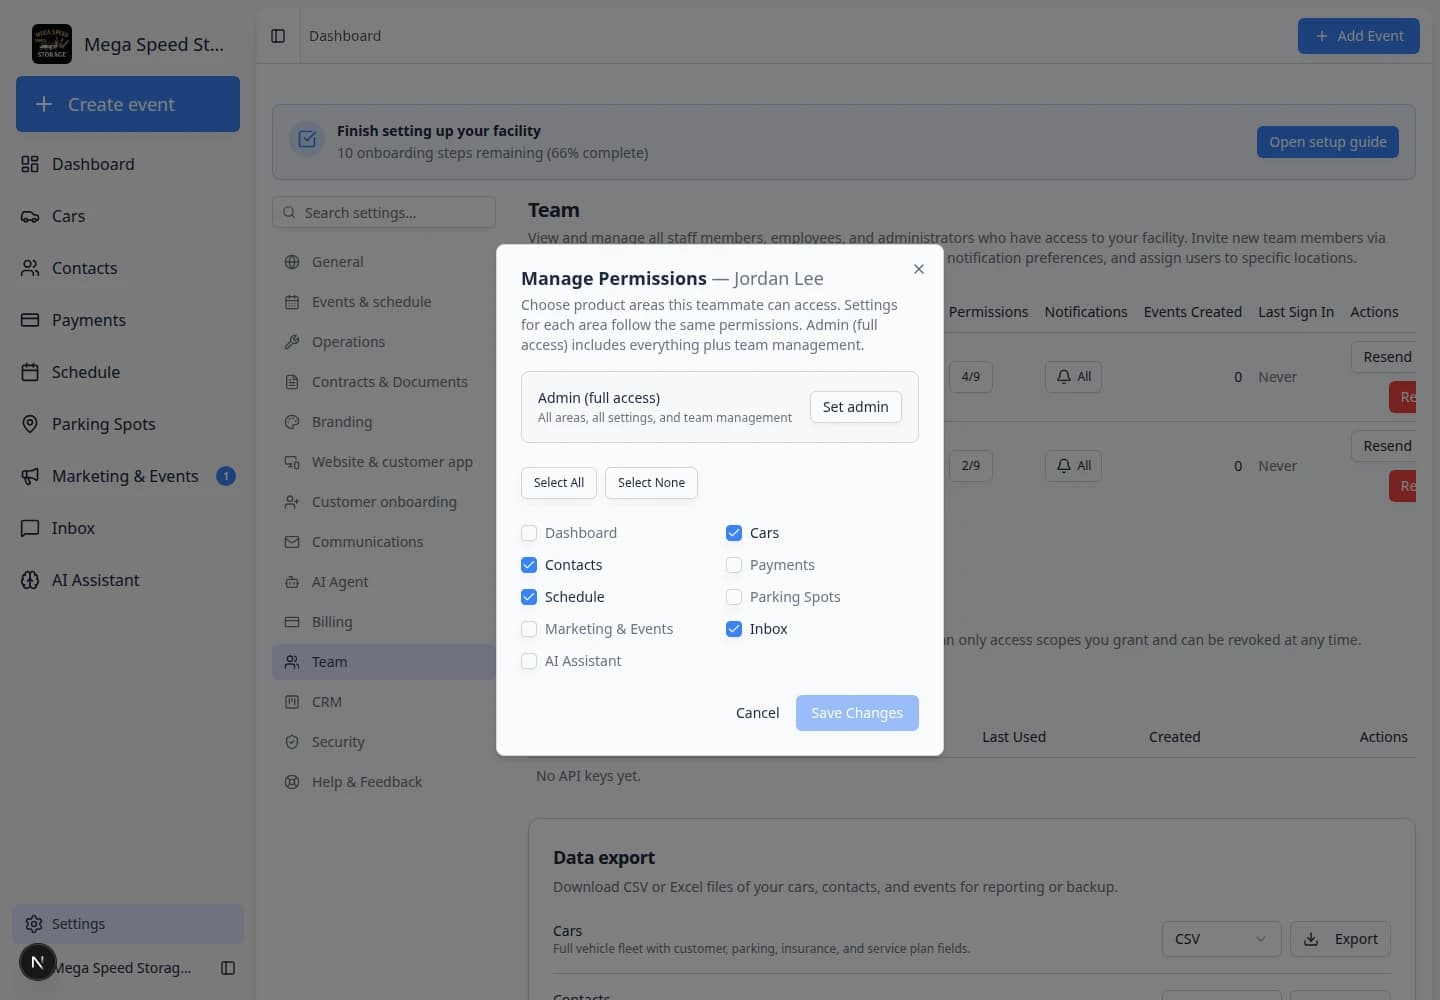
Task: Click the Operations wrench icon
Action: (292, 342)
